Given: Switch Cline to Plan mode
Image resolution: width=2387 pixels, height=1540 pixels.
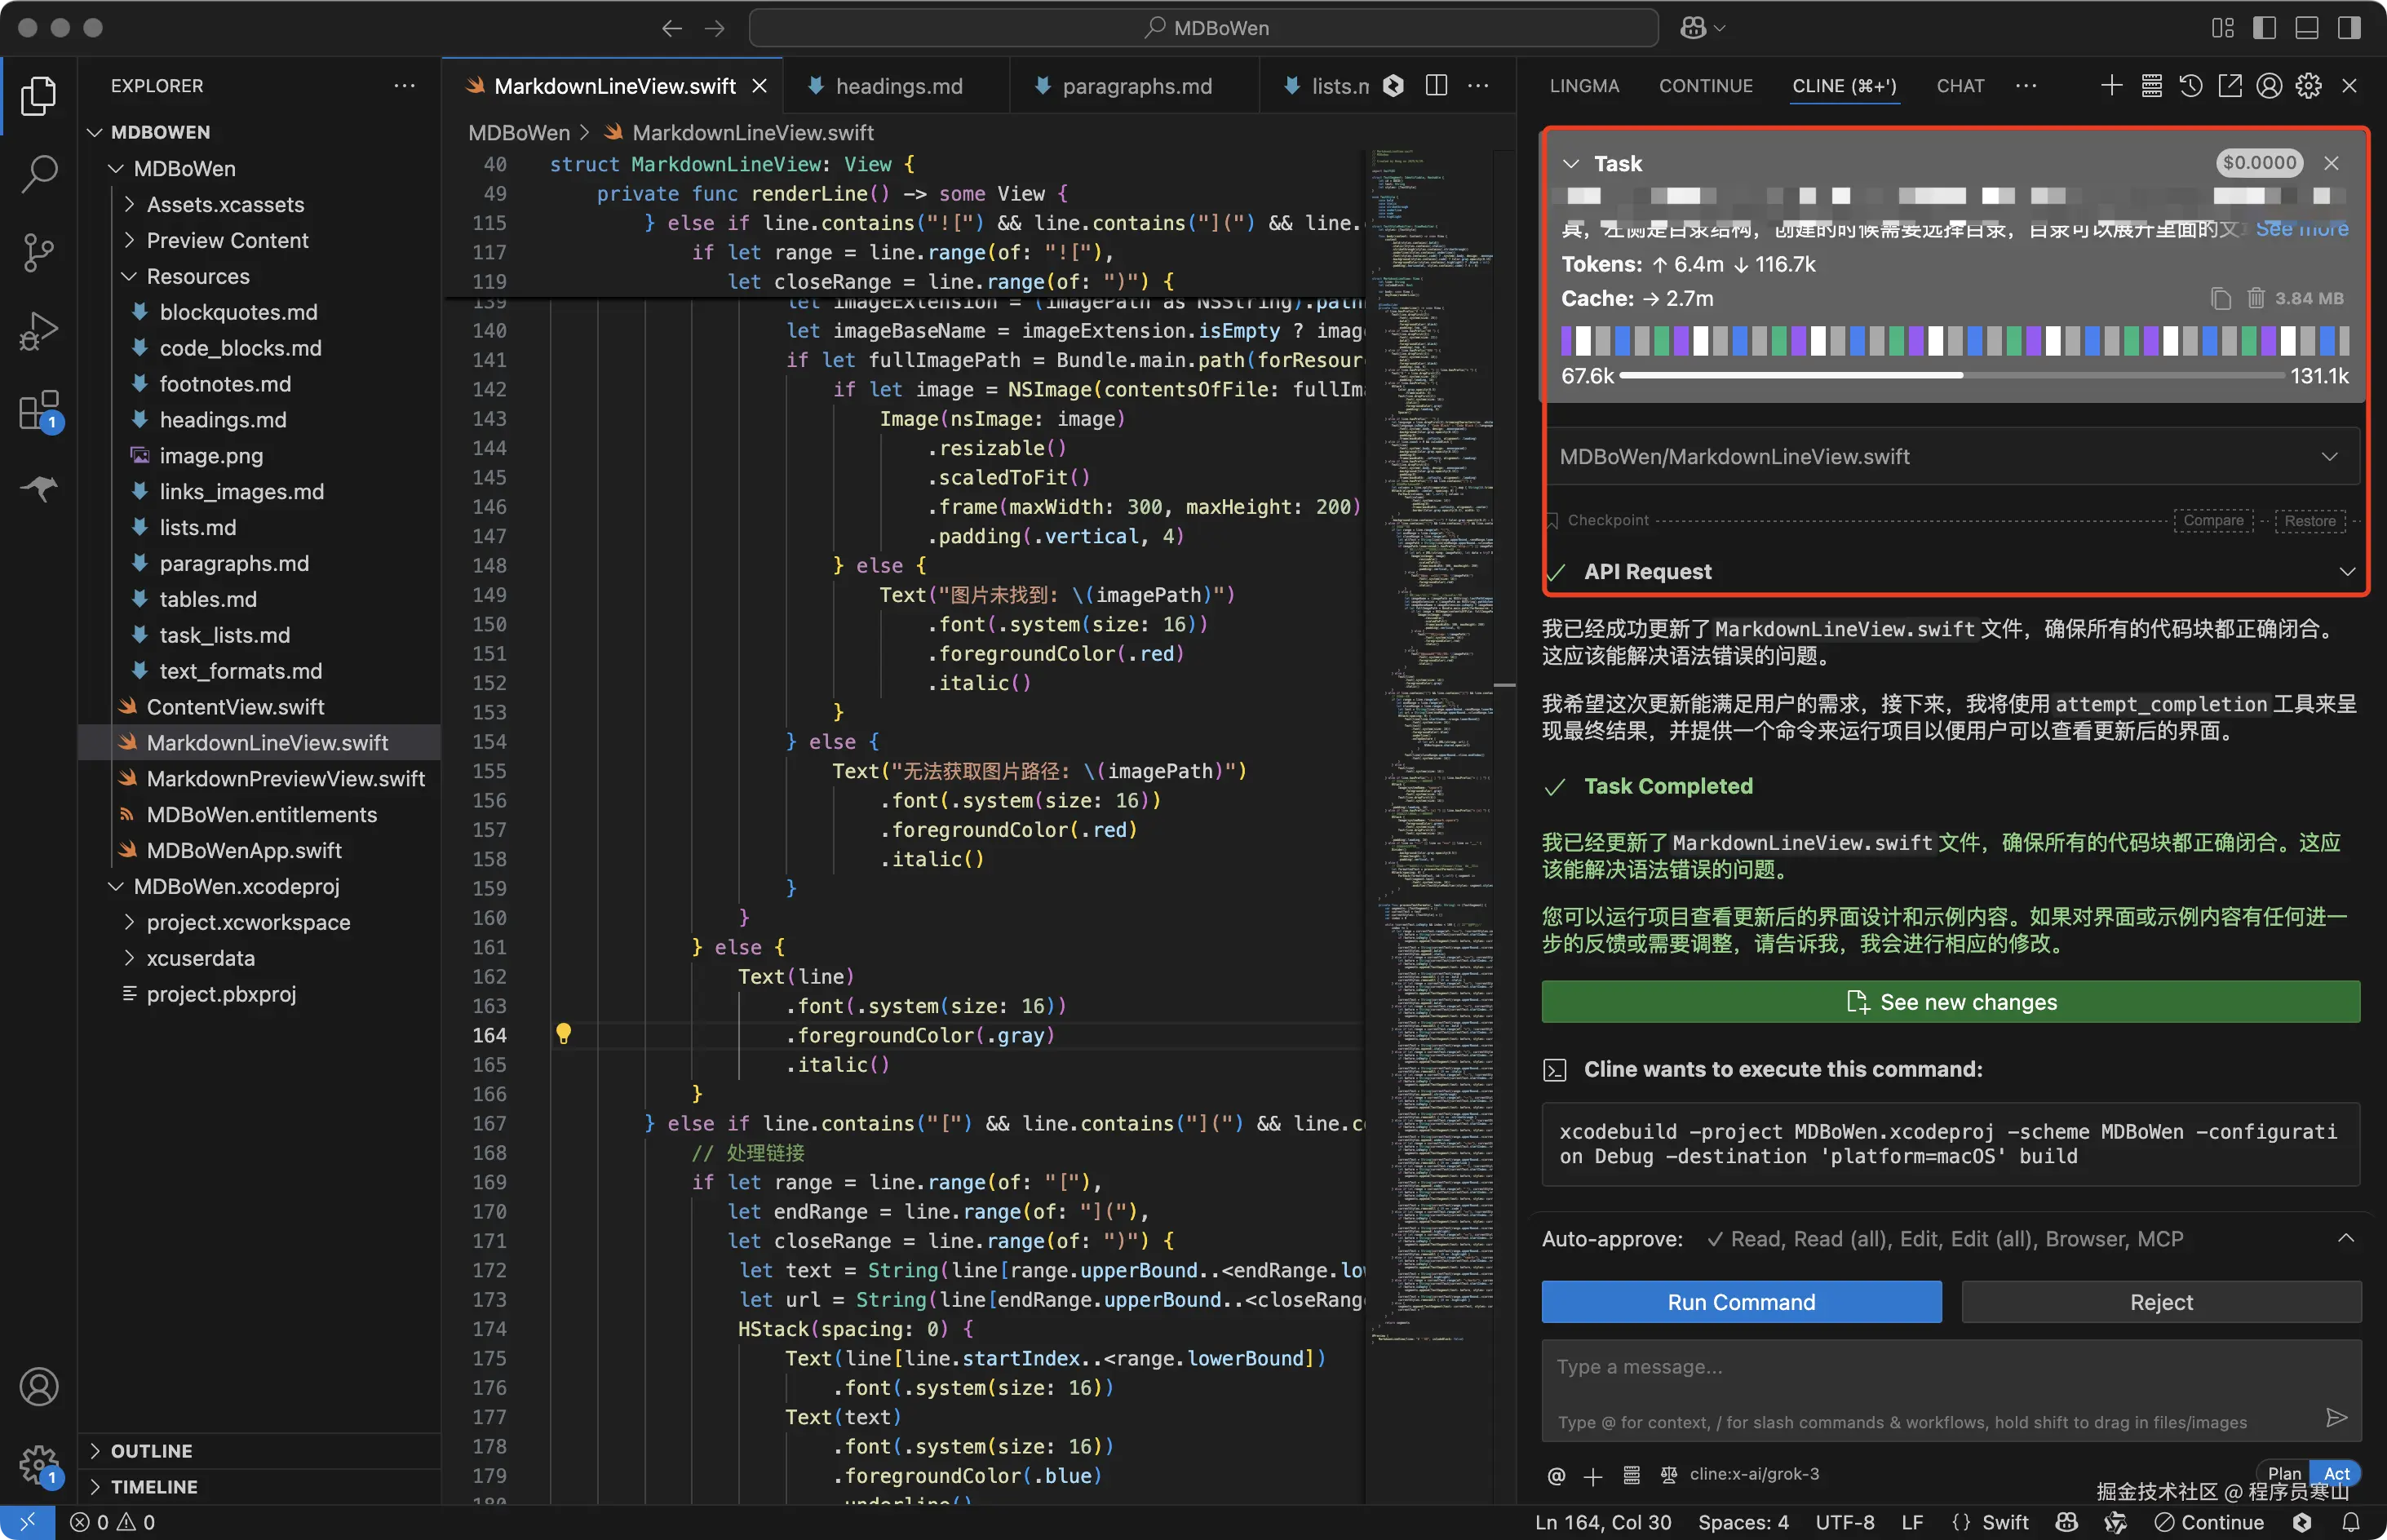Looking at the screenshot, I should [x=2284, y=1473].
